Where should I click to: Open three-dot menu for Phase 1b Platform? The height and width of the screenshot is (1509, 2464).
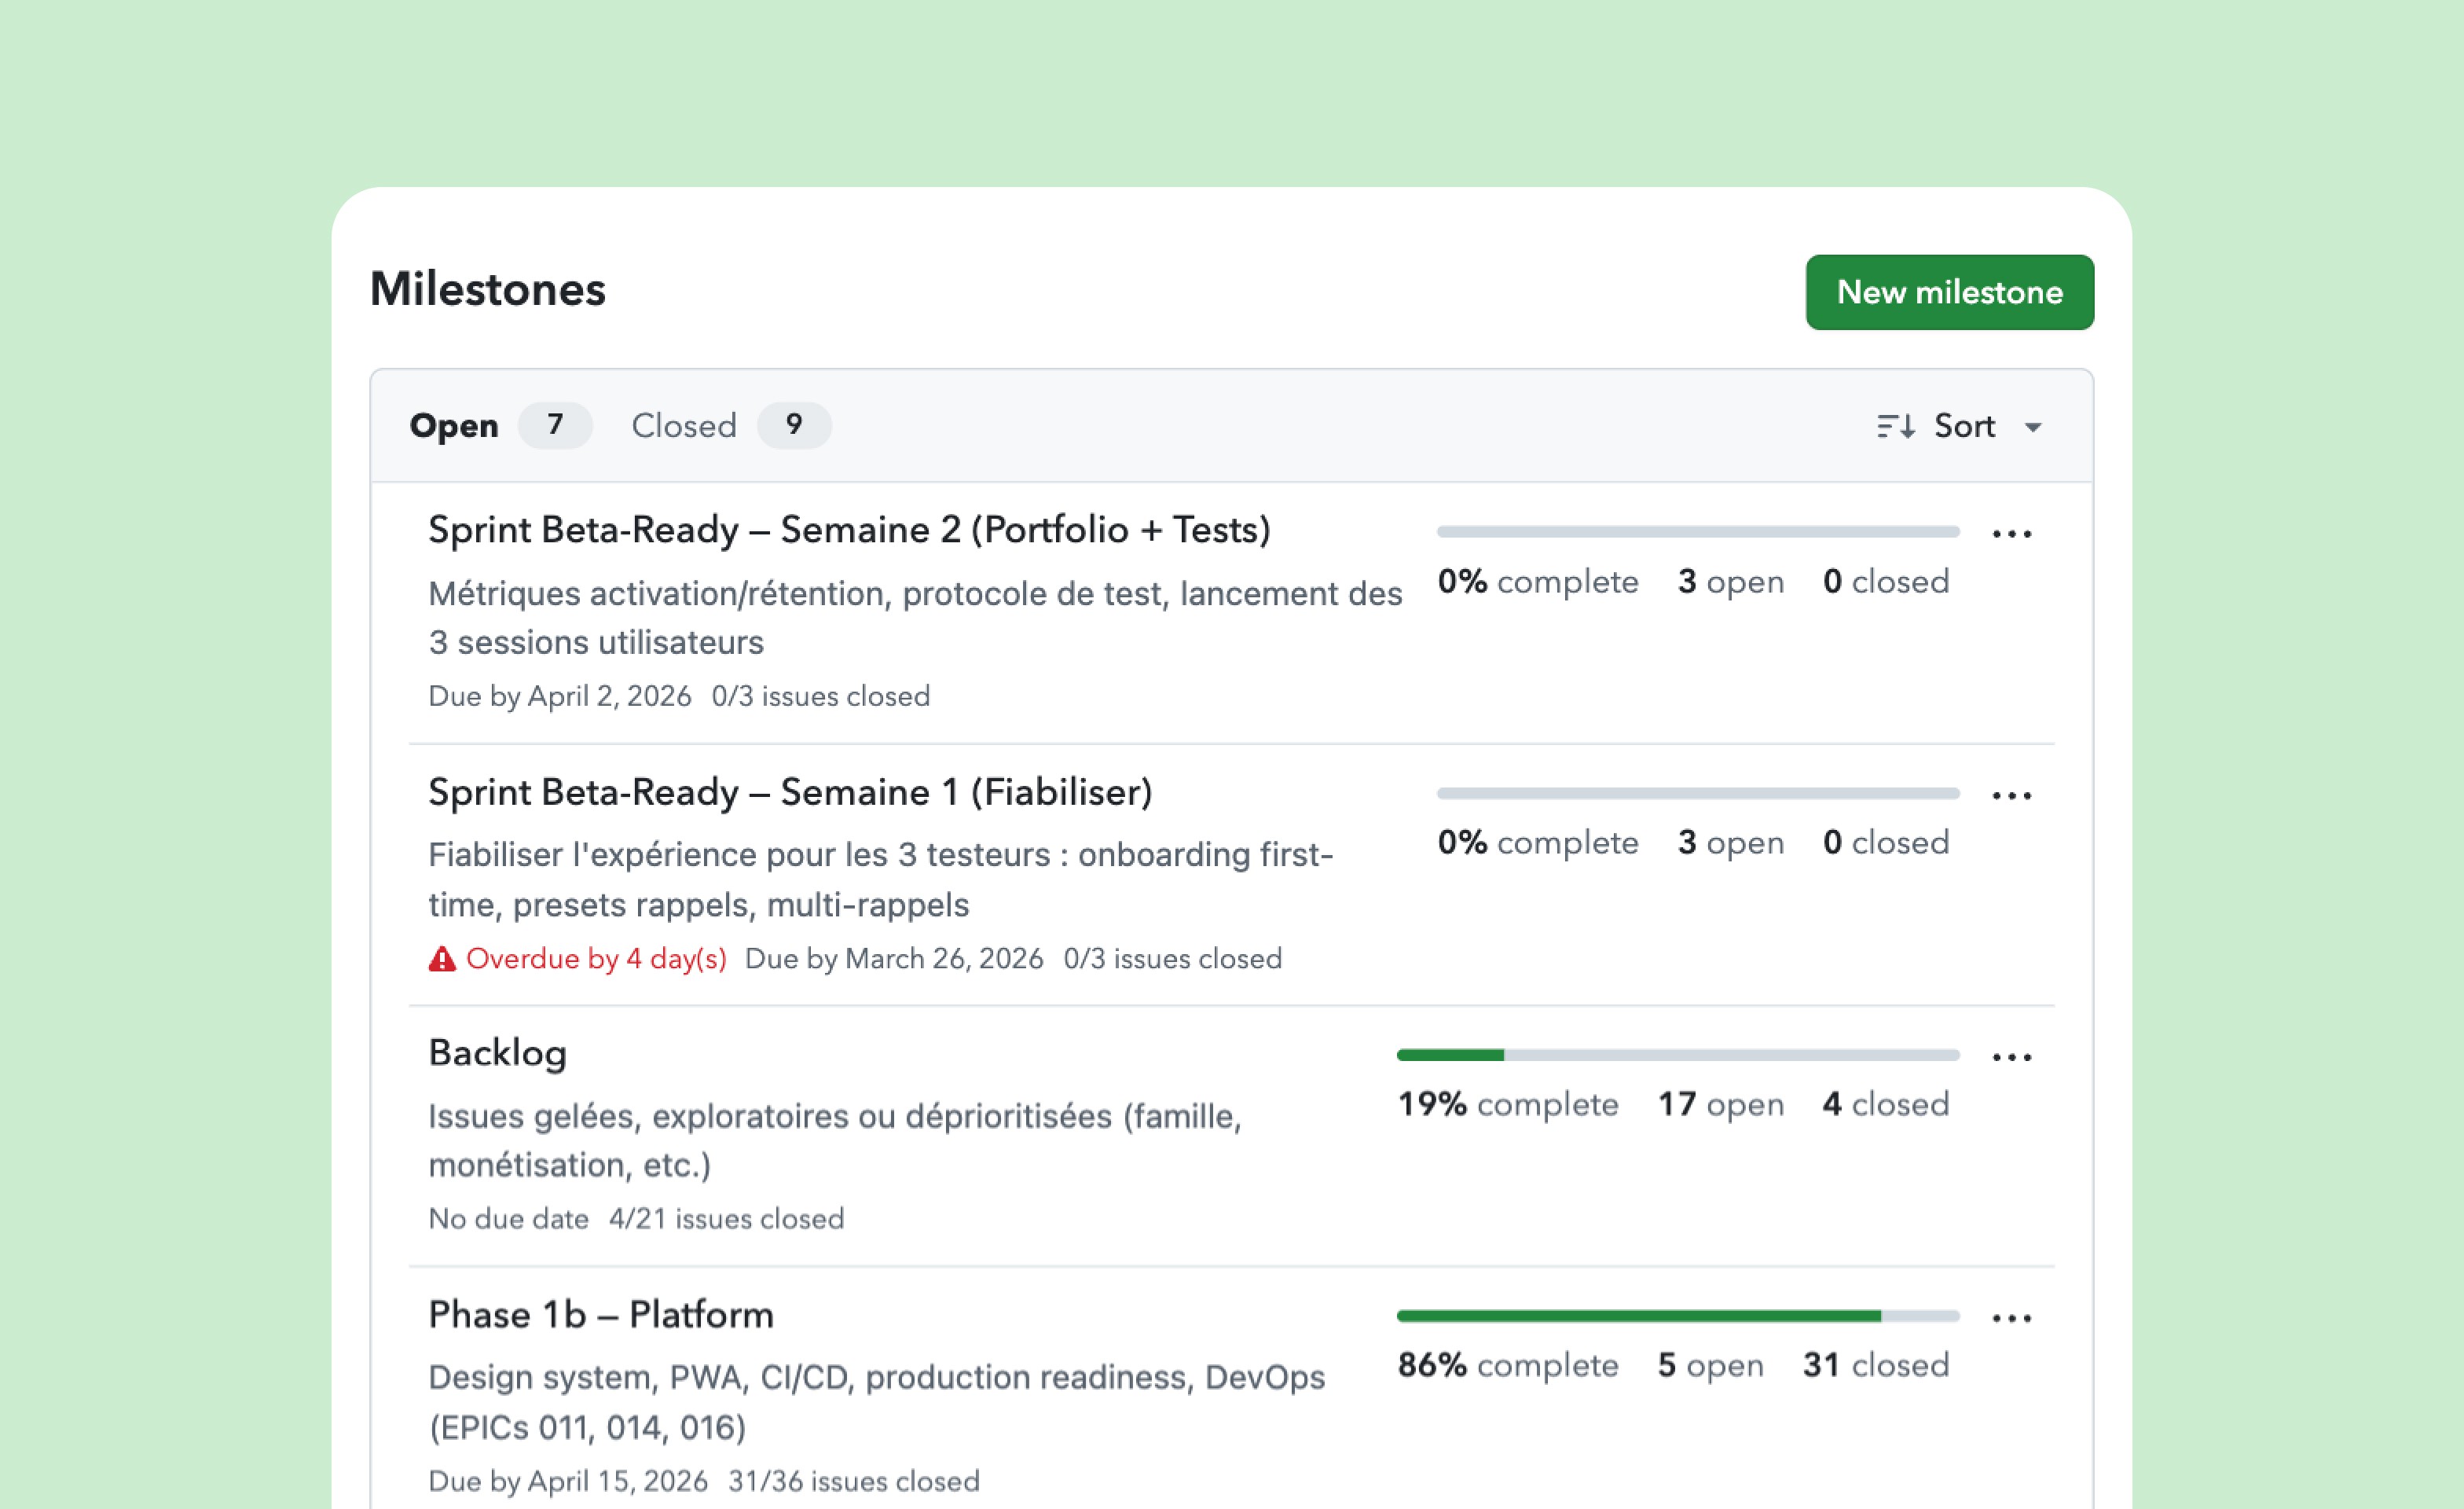(2011, 1318)
